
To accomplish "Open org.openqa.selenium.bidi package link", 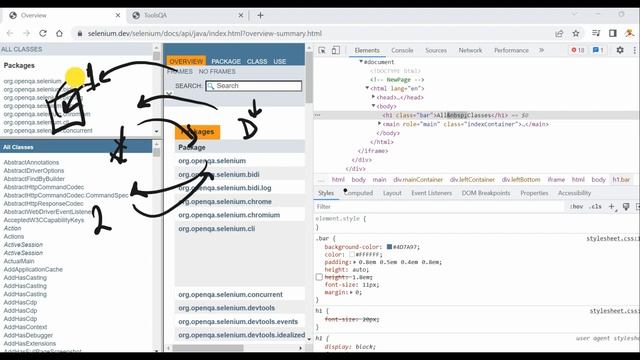I will coord(219,174).
